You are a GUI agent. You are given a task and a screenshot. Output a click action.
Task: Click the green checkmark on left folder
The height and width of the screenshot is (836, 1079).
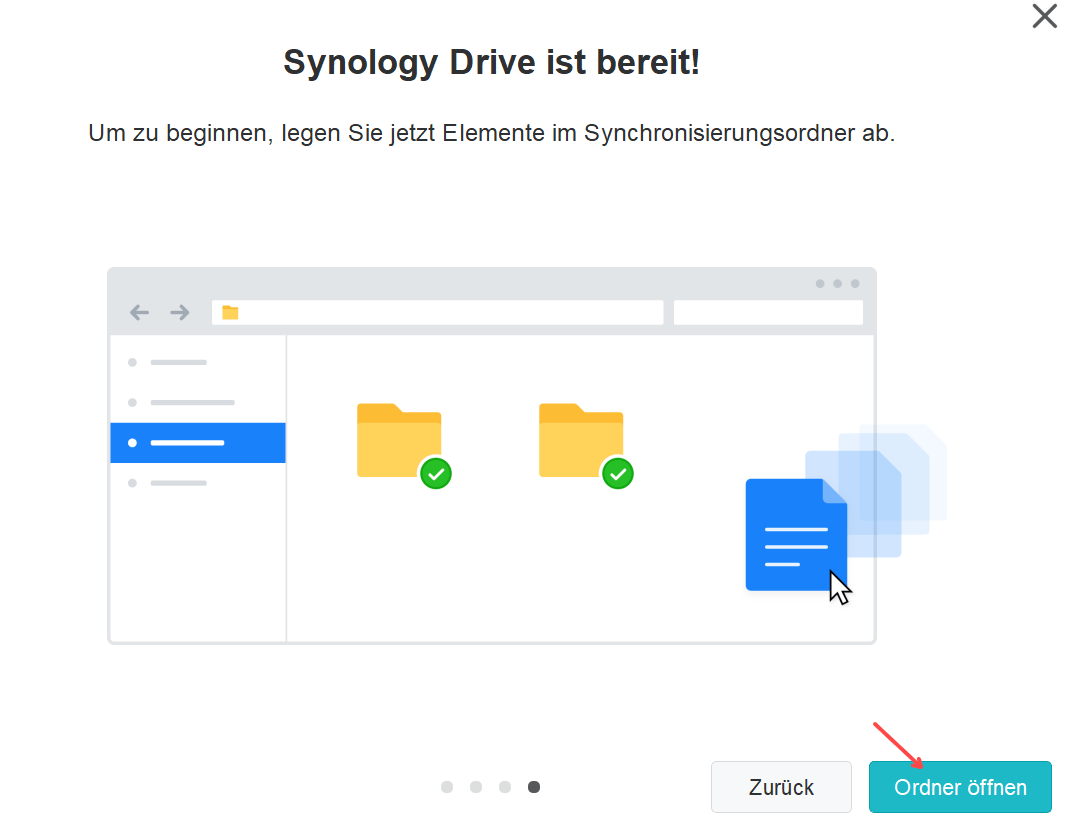point(435,474)
